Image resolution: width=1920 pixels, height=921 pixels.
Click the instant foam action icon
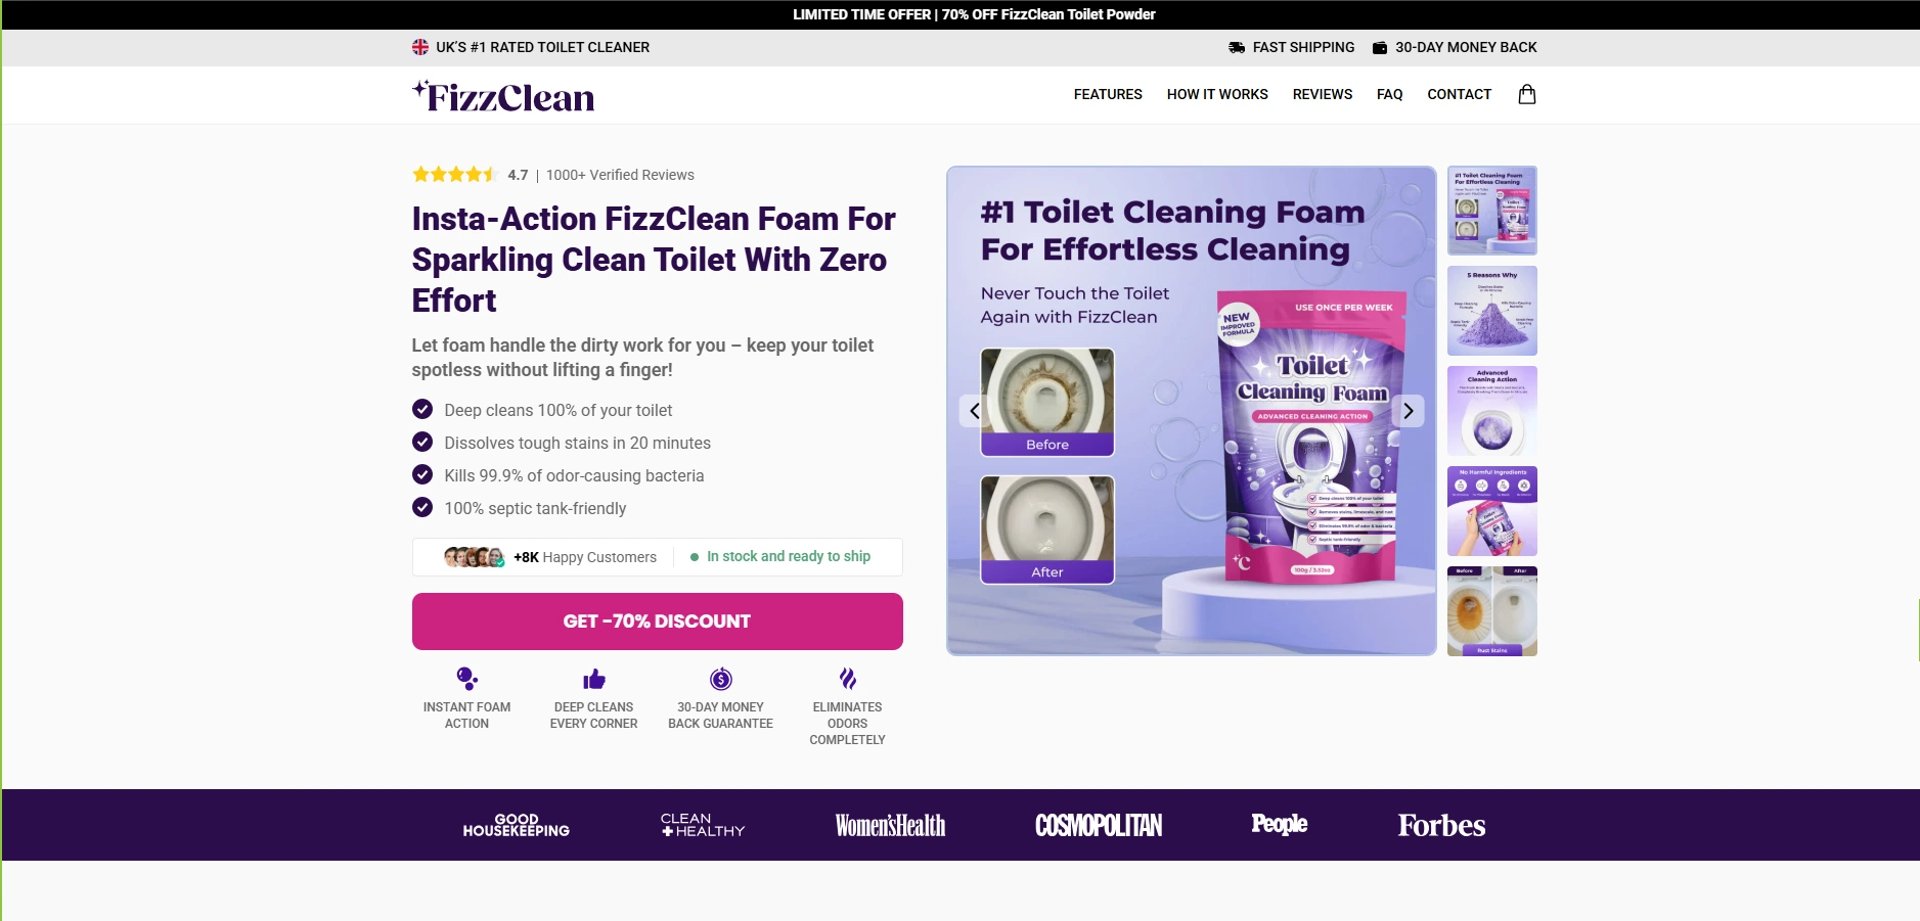pos(467,679)
